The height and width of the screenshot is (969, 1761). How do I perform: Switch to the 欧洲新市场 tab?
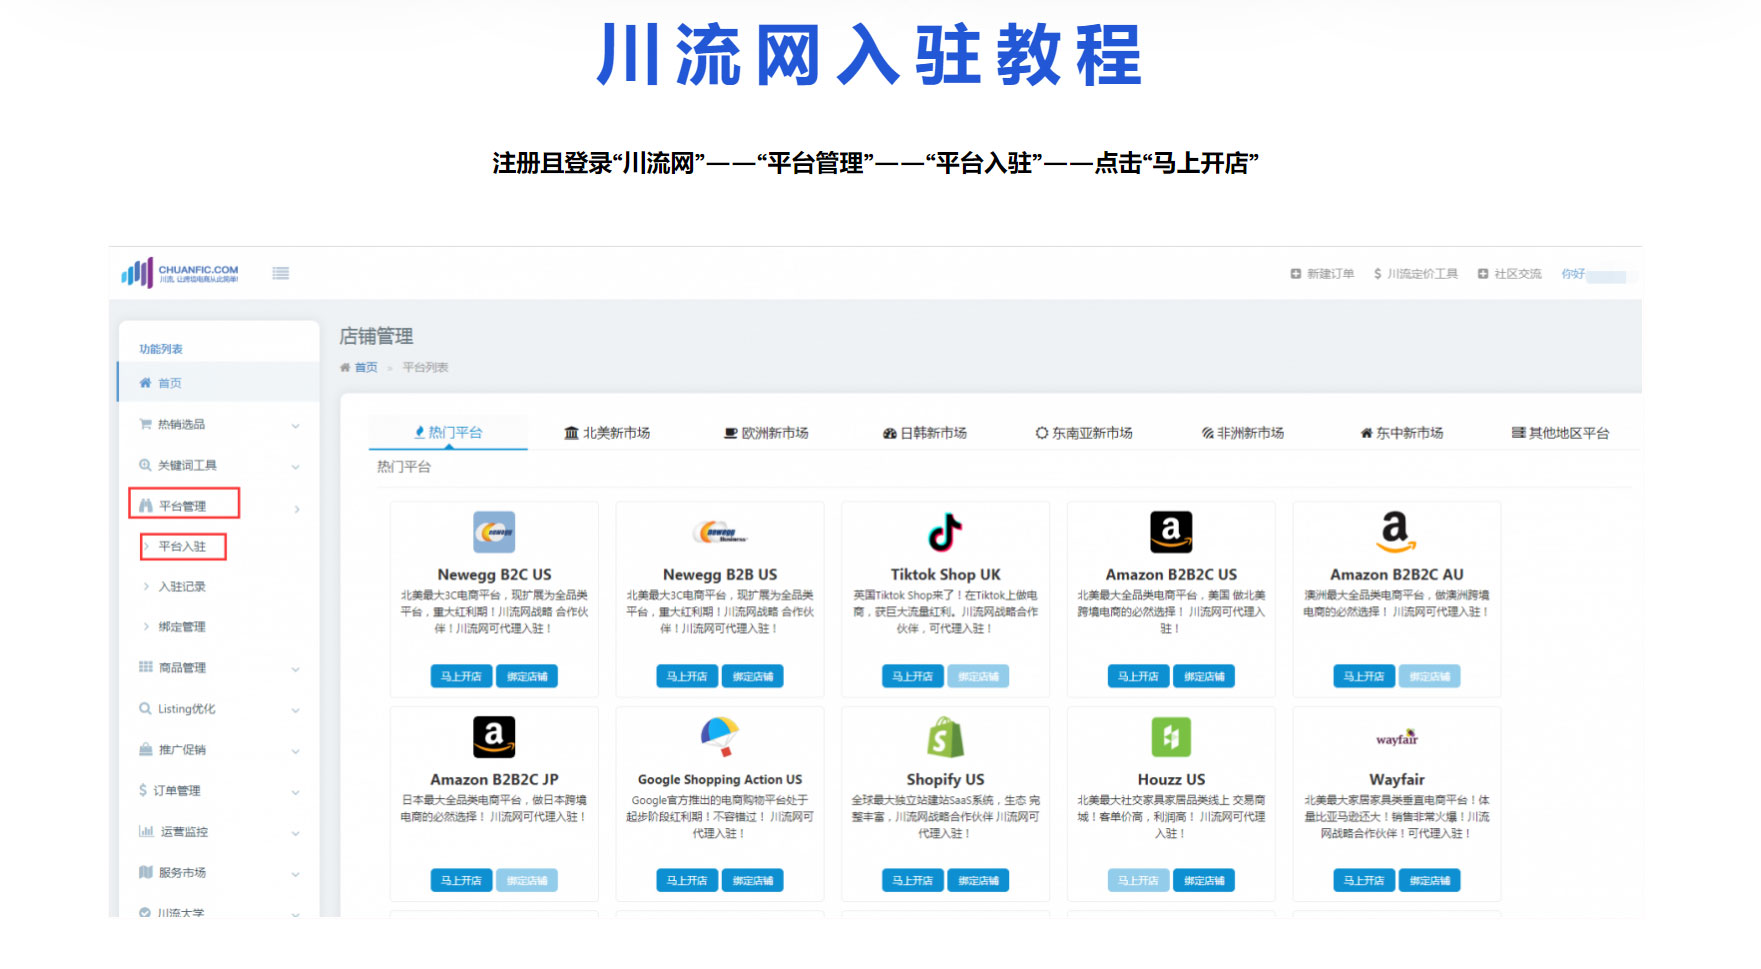click(766, 432)
